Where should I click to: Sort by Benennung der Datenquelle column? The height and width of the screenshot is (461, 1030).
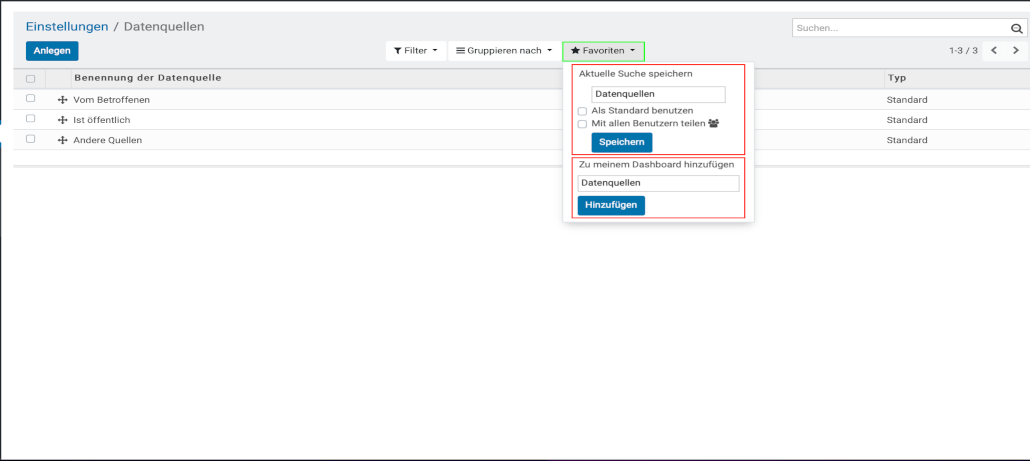coord(147,78)
